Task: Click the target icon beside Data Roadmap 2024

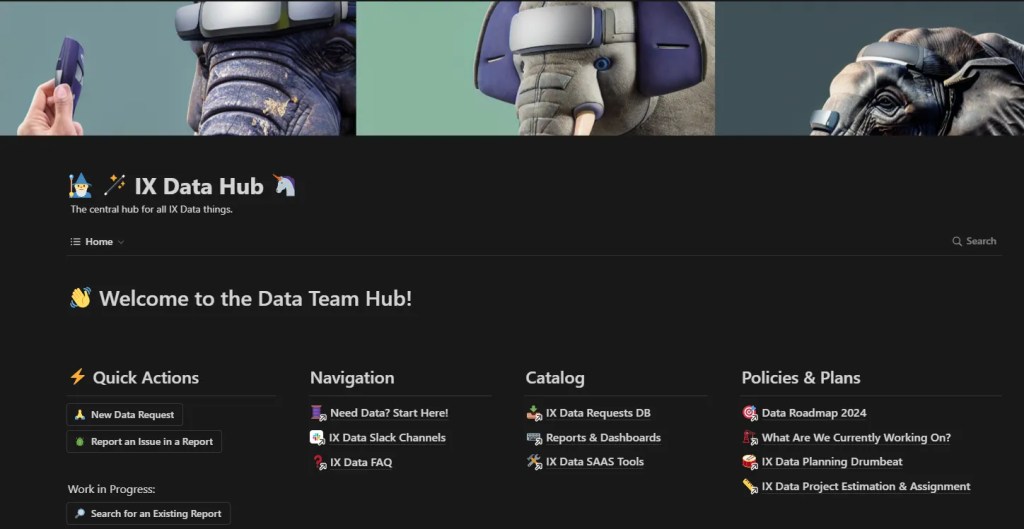Action: coord(750,413)
